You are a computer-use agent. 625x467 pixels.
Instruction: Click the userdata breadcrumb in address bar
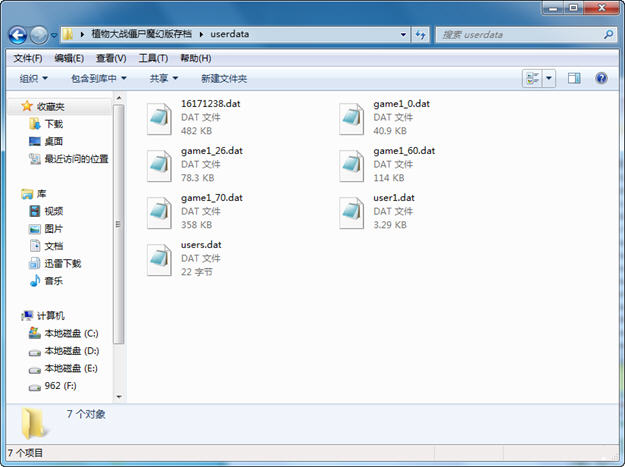click(x=230, y=34)
